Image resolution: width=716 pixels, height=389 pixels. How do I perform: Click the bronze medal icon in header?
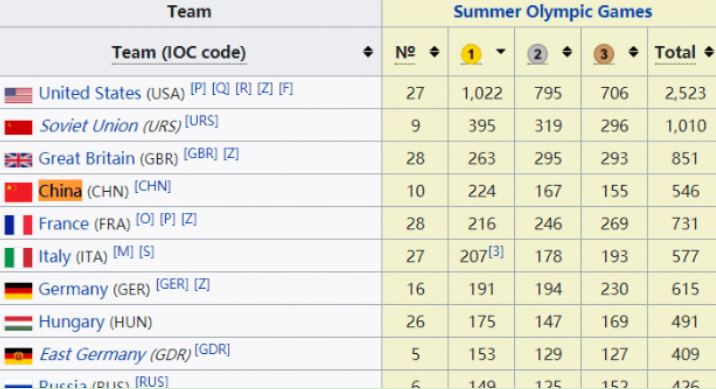[604, 54]
